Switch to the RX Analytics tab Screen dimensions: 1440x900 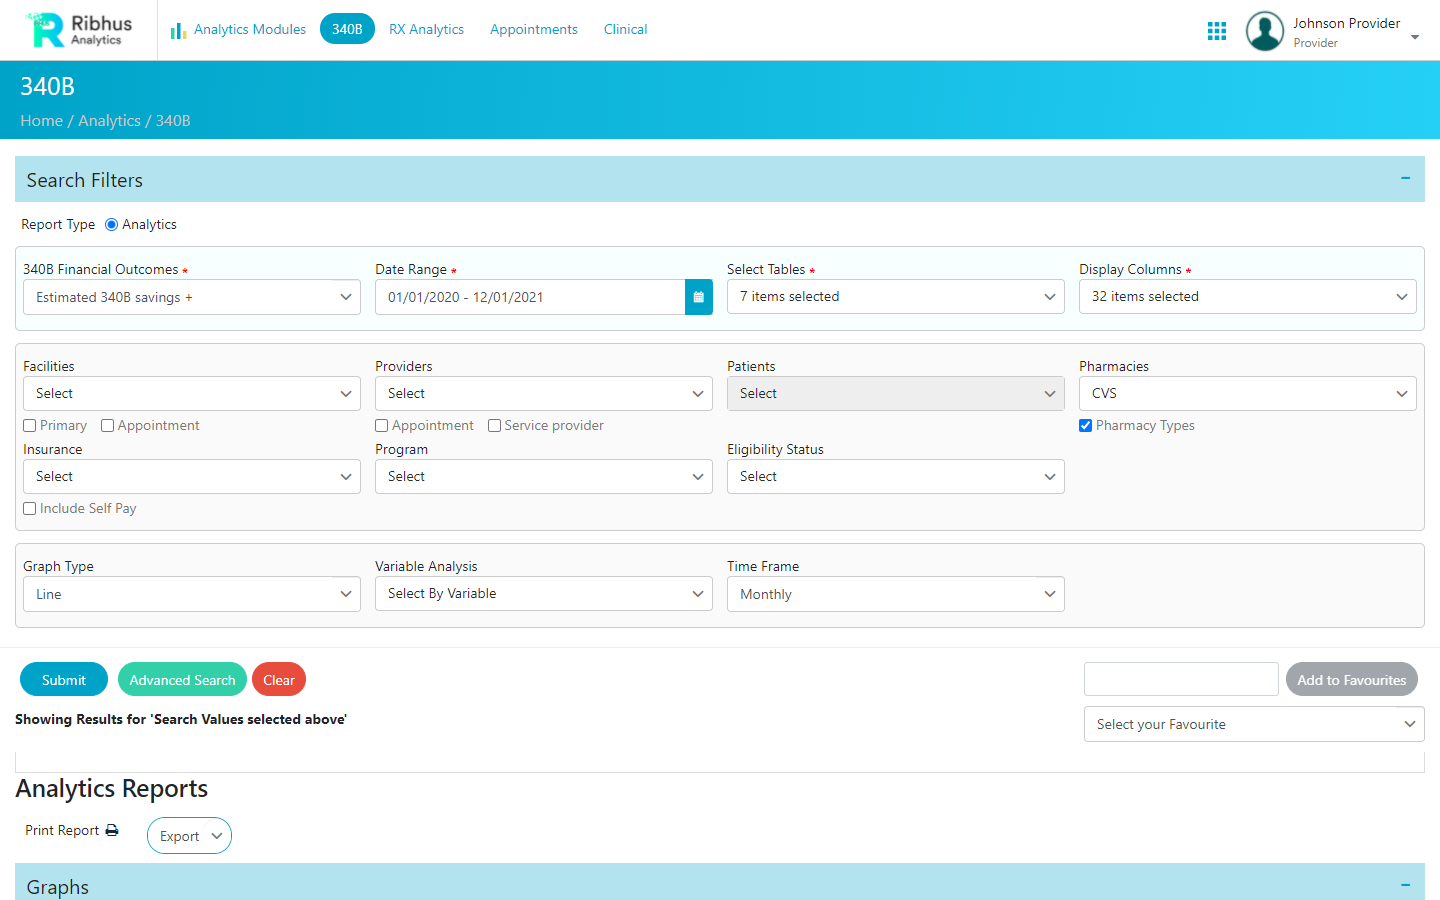click(426, 29)
